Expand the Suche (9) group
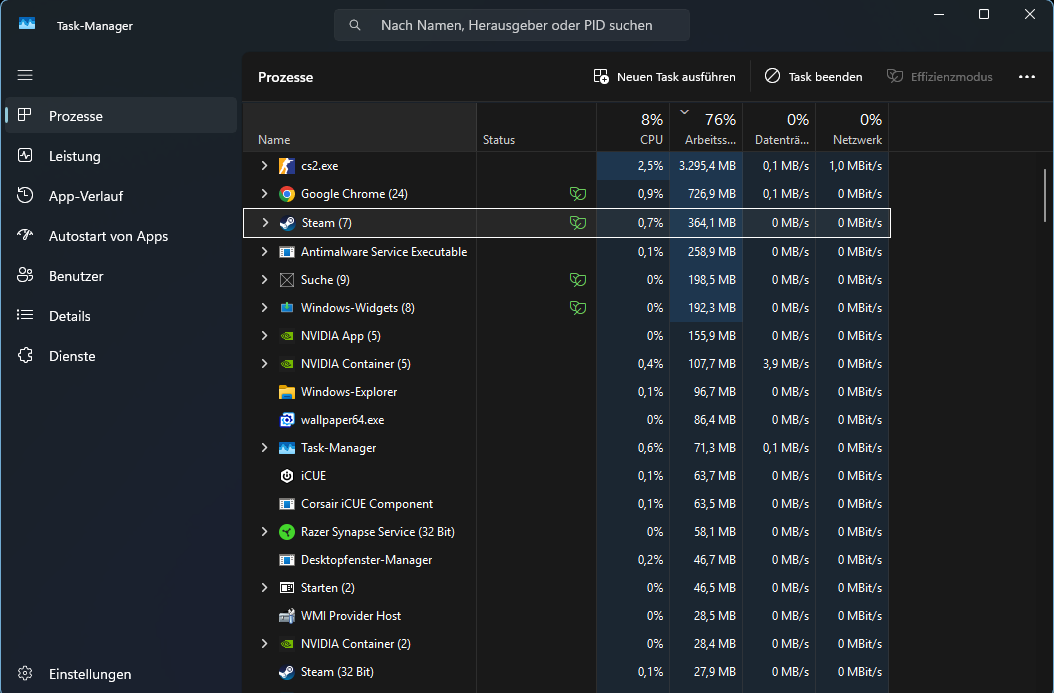This screenshot has height=693, width=1054. (264, 280)
